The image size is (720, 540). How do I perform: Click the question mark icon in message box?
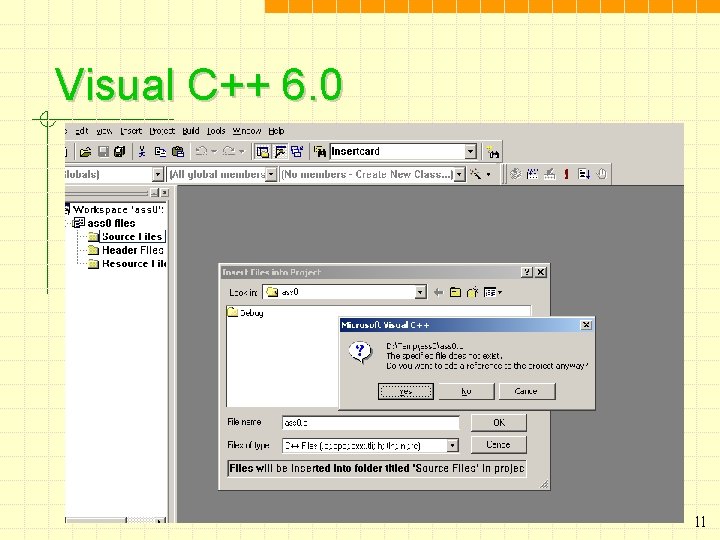click(x=360, y=352)
